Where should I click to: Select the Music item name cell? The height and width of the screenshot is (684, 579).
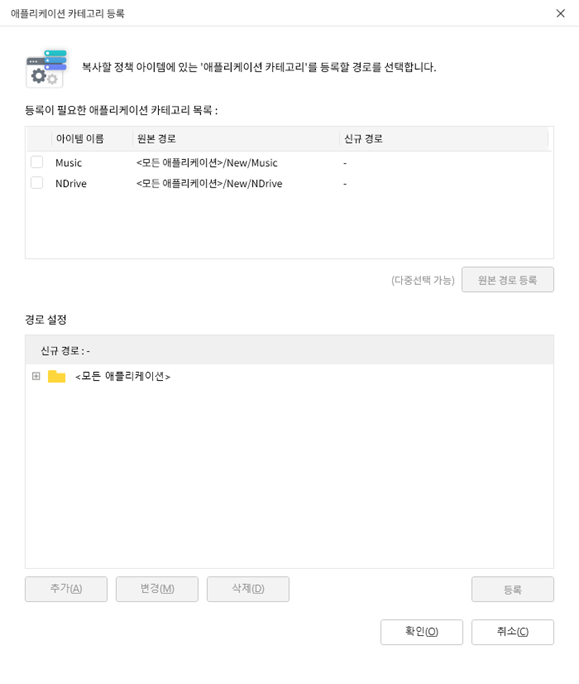[69, 163]
